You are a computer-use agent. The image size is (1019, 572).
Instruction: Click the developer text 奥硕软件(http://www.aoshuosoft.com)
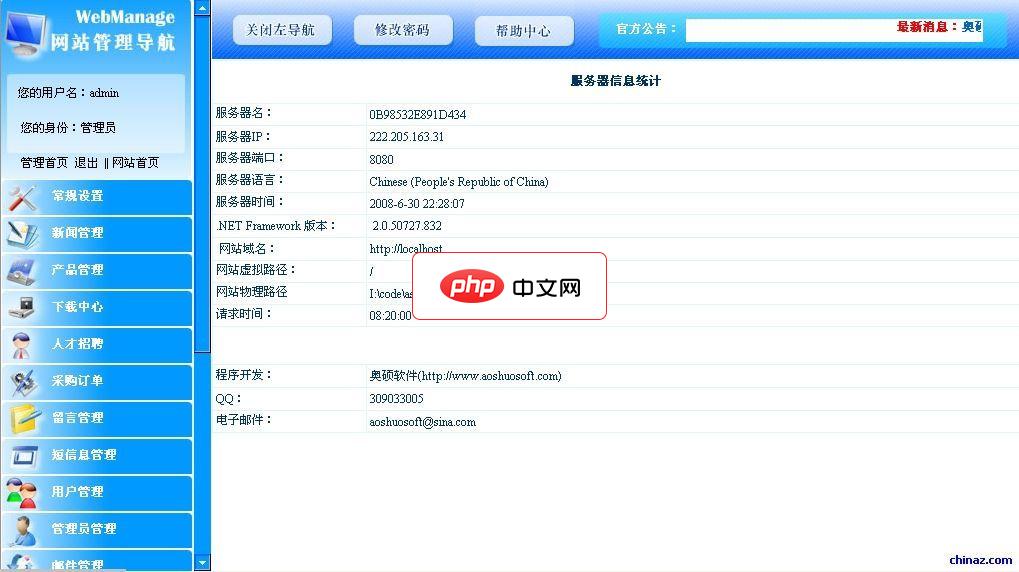click(465, 376)
